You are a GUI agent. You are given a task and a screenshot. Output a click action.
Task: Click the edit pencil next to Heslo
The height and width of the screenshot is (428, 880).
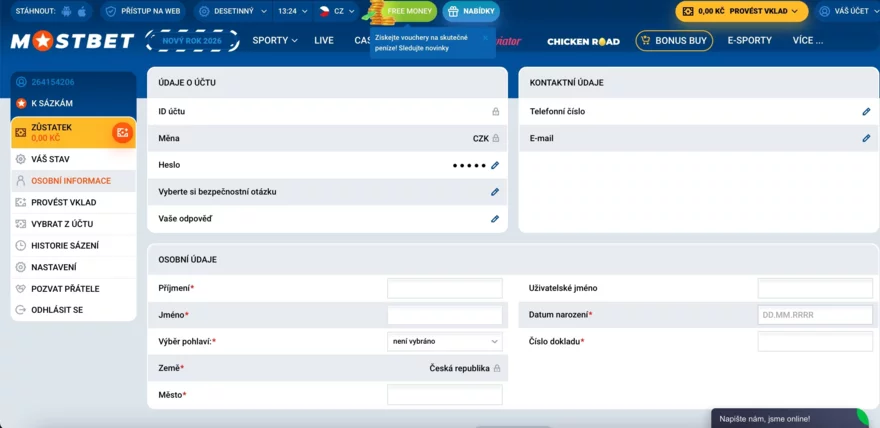[x=494, y=165]
